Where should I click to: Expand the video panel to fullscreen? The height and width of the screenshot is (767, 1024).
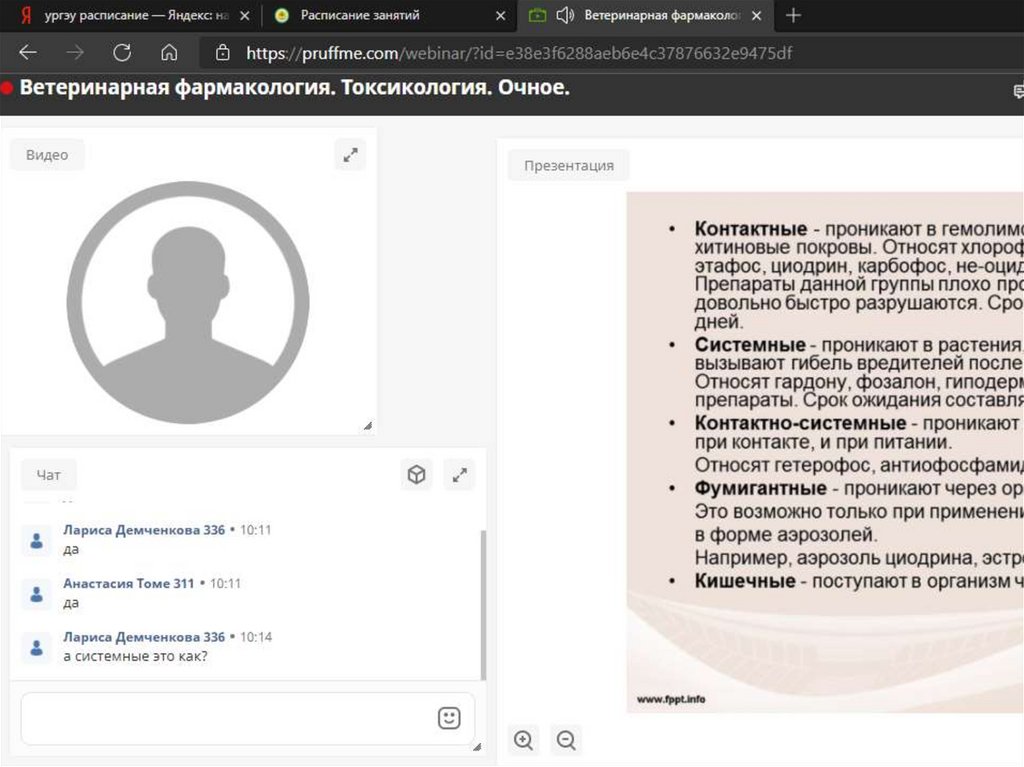(x=350, y=155)
